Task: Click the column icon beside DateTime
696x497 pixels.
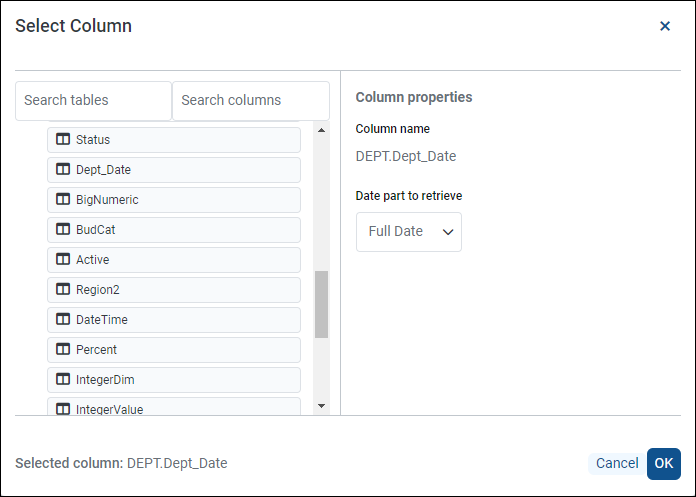Action: click(63, 319)
